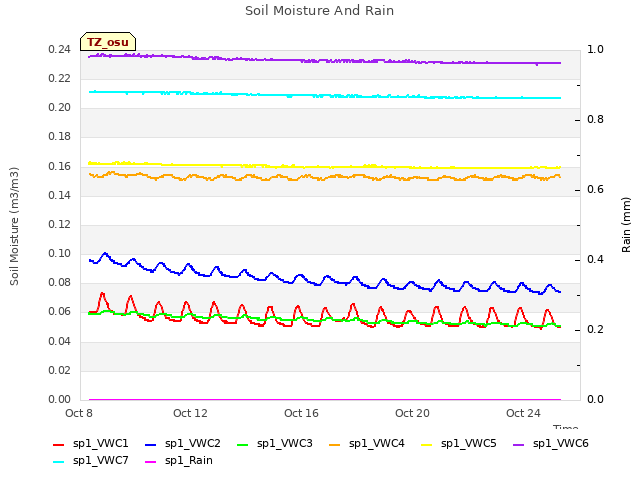Toggle sp1_VWC7 legend entry
640x480 pixels.
(91, 461)
